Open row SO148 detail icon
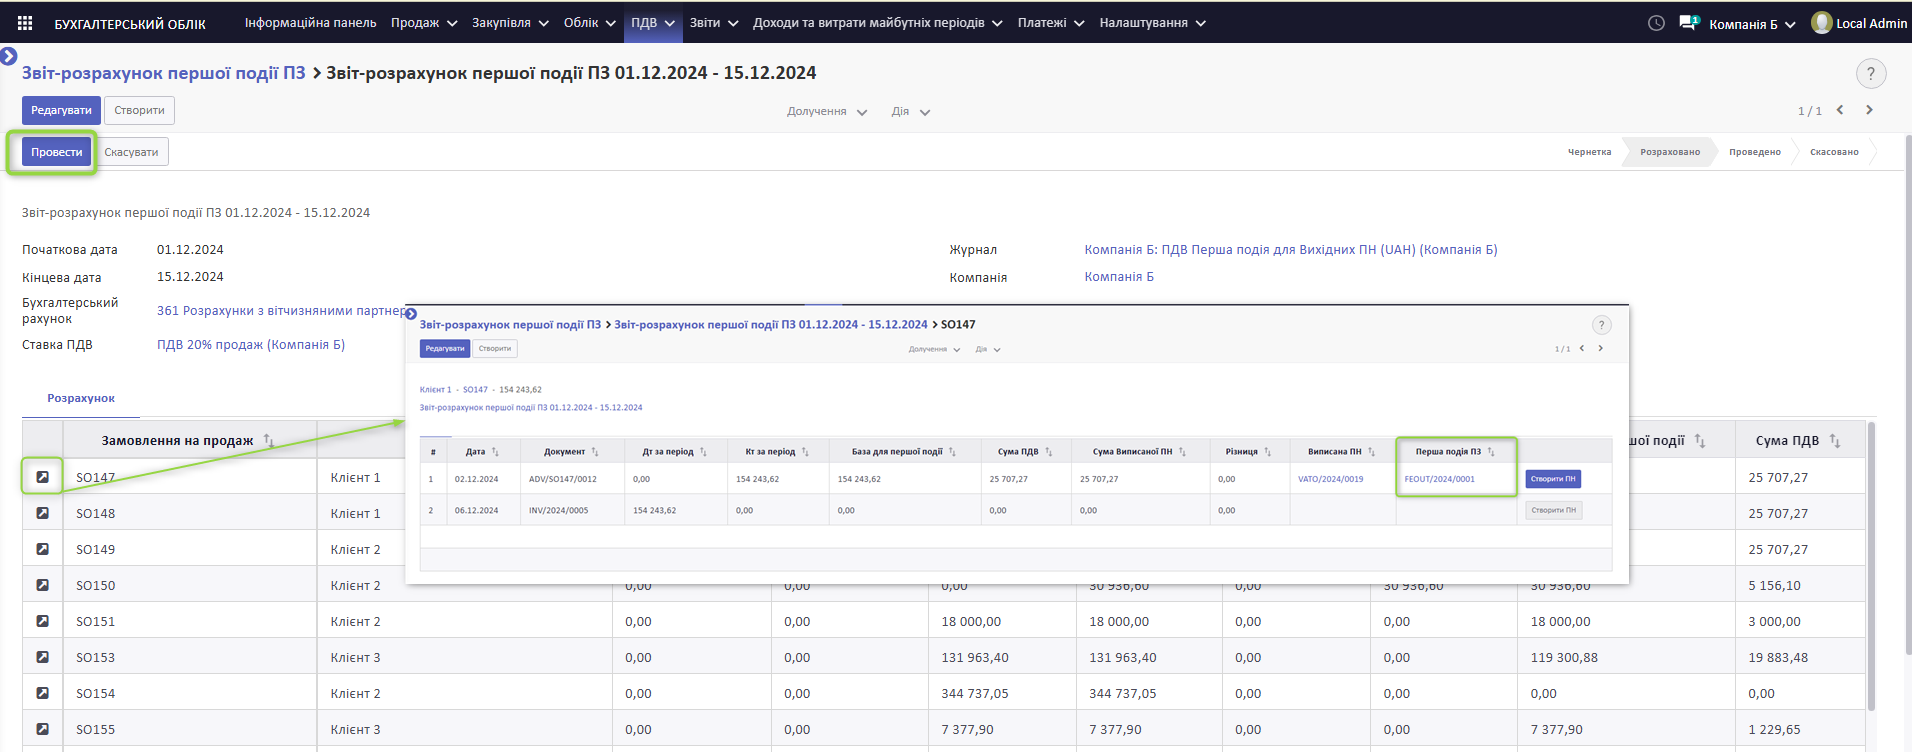 pyautogui.click(x=43, y=513)
